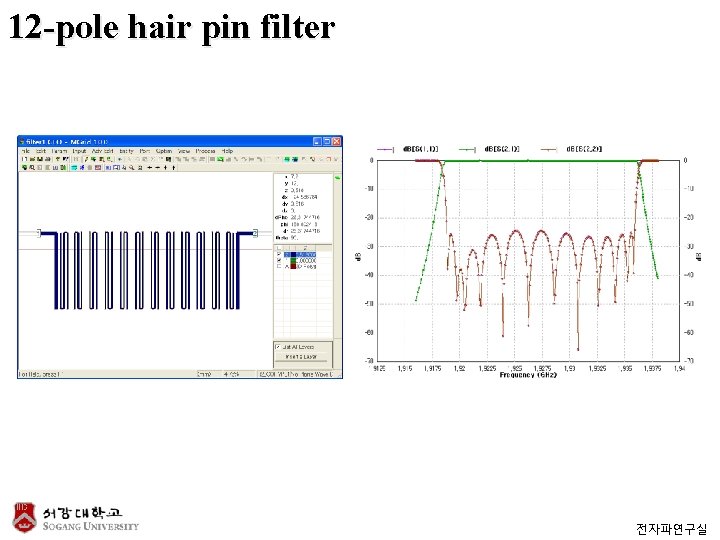Open the Param menu
This screenshot has width=720, height=540.
click(x=59, y=151)
